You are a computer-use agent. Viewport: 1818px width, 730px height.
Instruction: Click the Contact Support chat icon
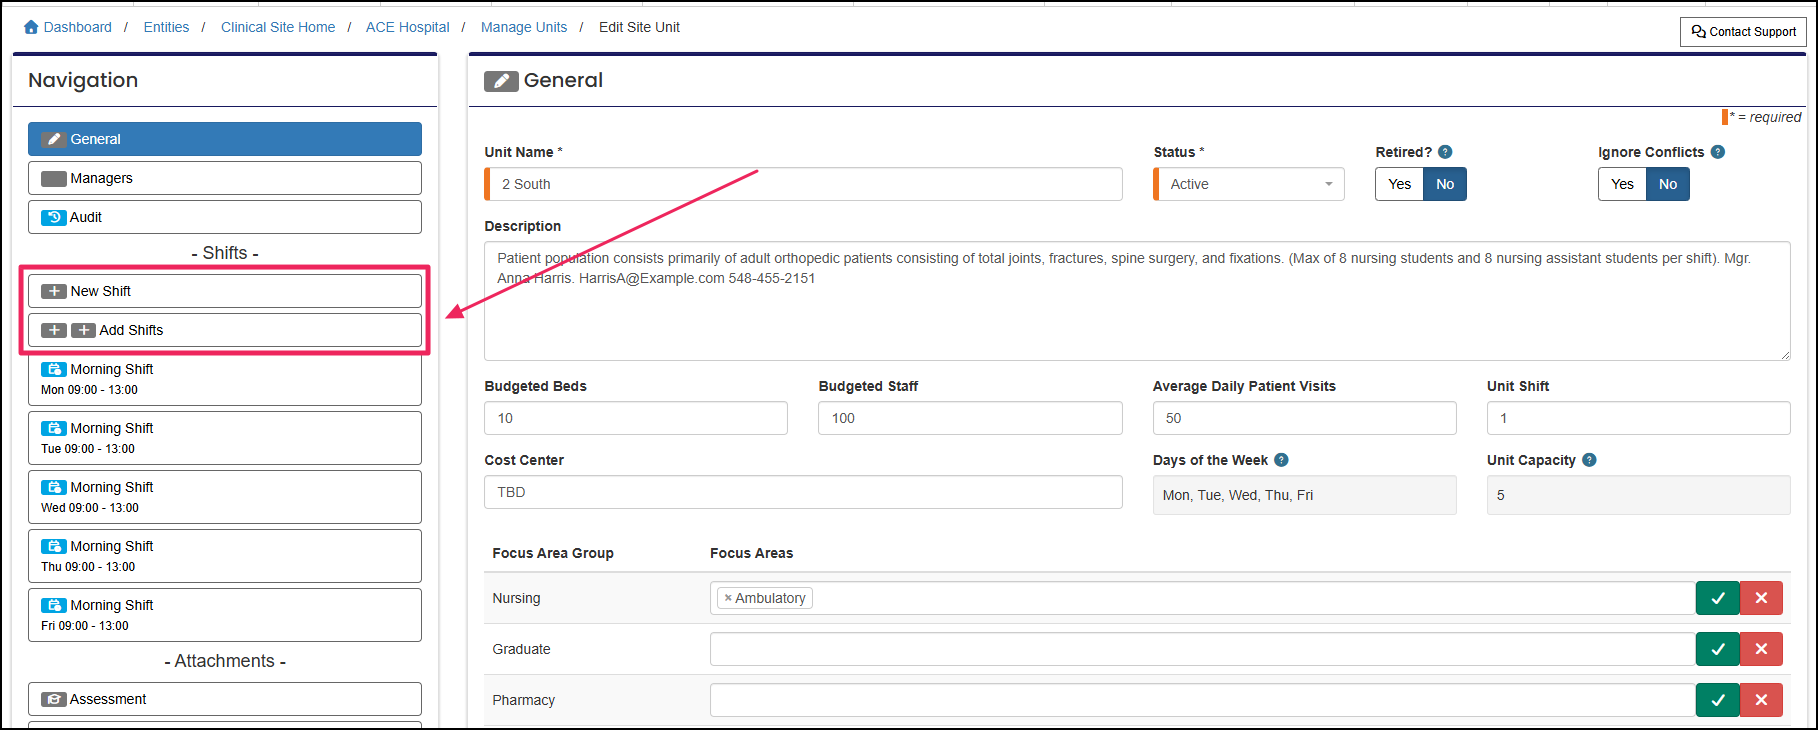pyautogui.click(x=1698, y=32)
